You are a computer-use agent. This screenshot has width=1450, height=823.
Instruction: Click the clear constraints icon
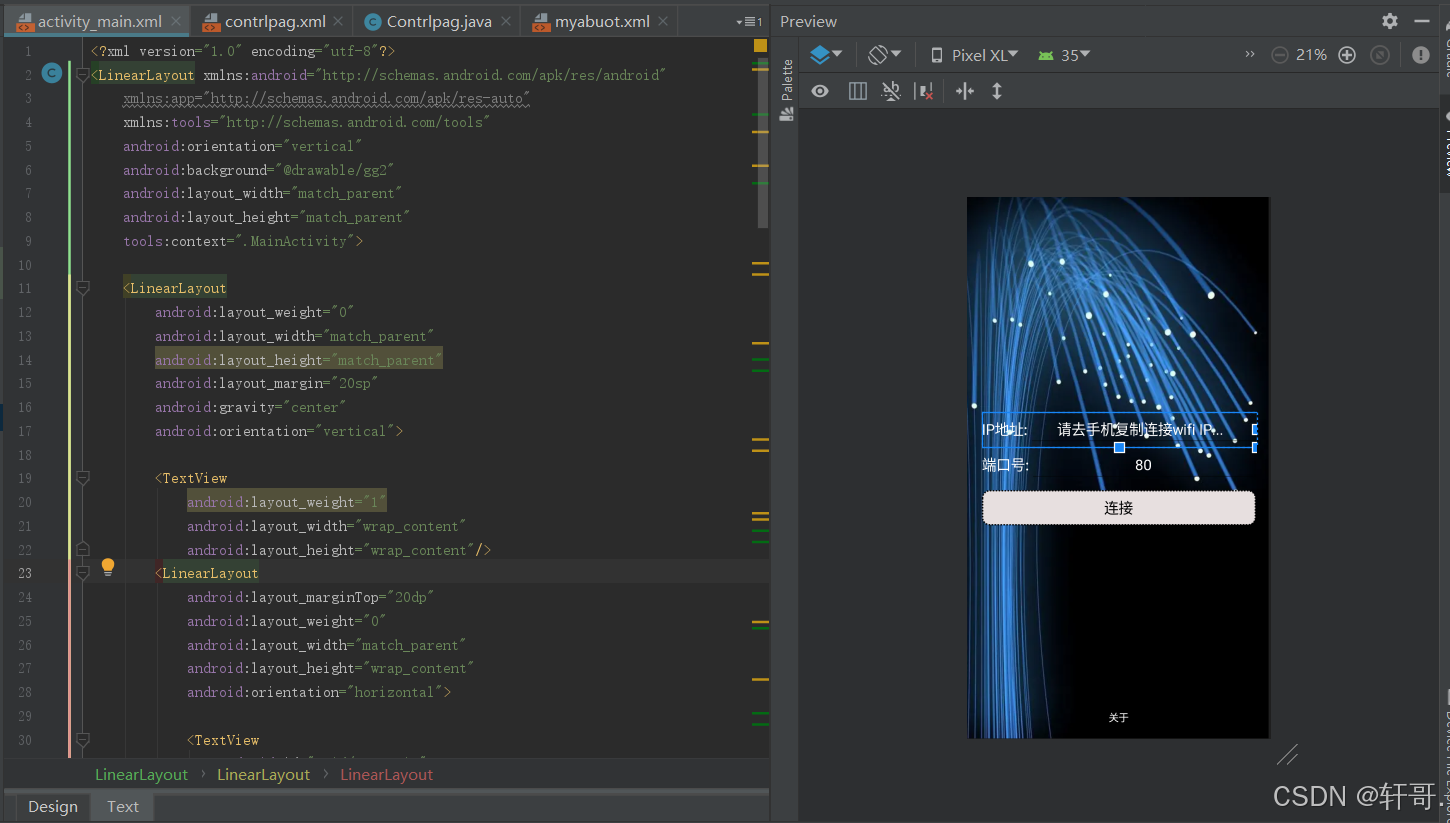coord(925,91)
